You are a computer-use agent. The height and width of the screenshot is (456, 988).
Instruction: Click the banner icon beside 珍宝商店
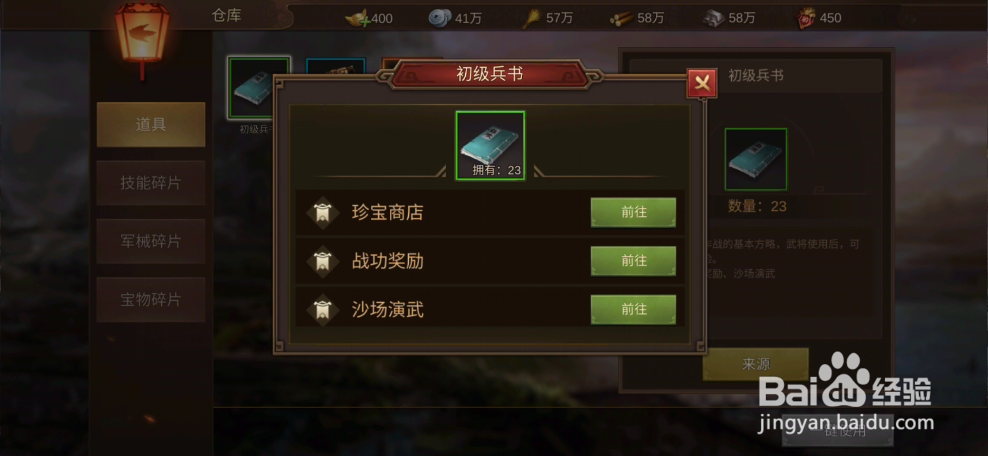point(323,213)
